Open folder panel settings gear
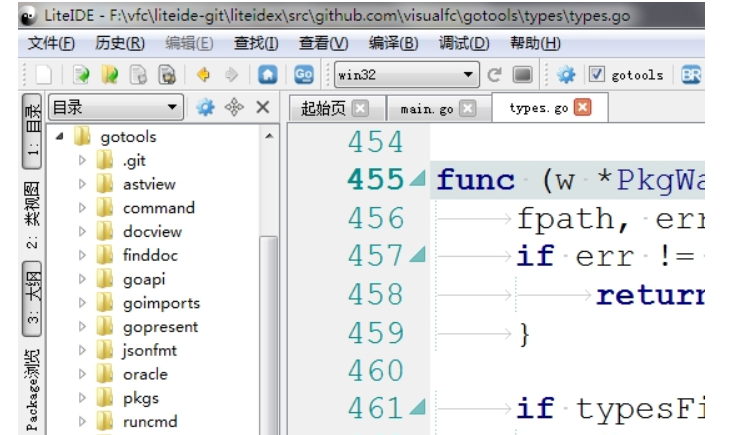 [205, 108]
